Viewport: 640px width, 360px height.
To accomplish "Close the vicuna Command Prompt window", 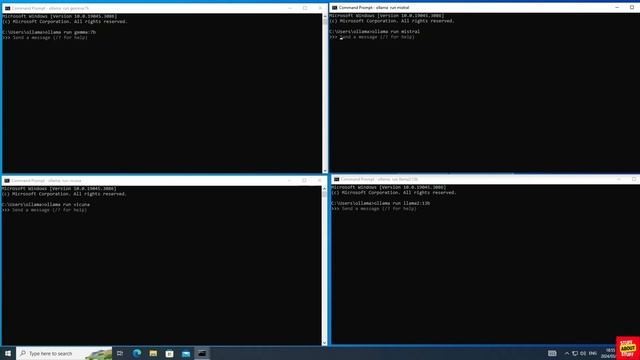I will (319, 180).
